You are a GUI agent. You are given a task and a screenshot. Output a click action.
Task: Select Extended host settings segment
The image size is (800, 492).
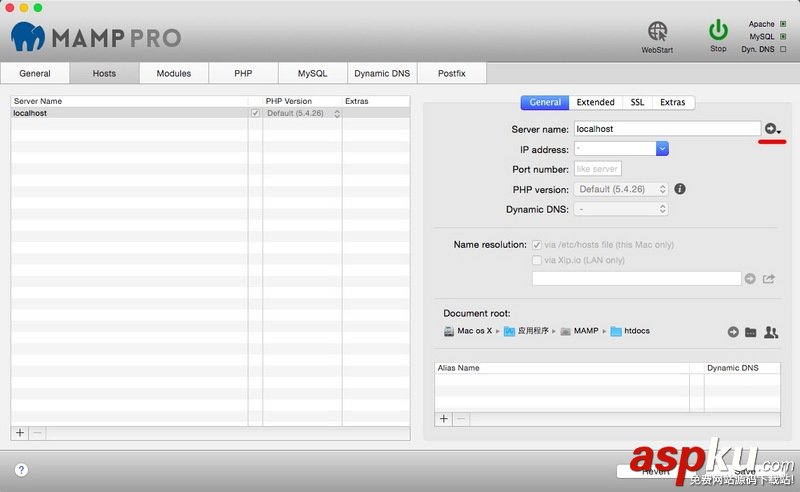tap(595, 102)
